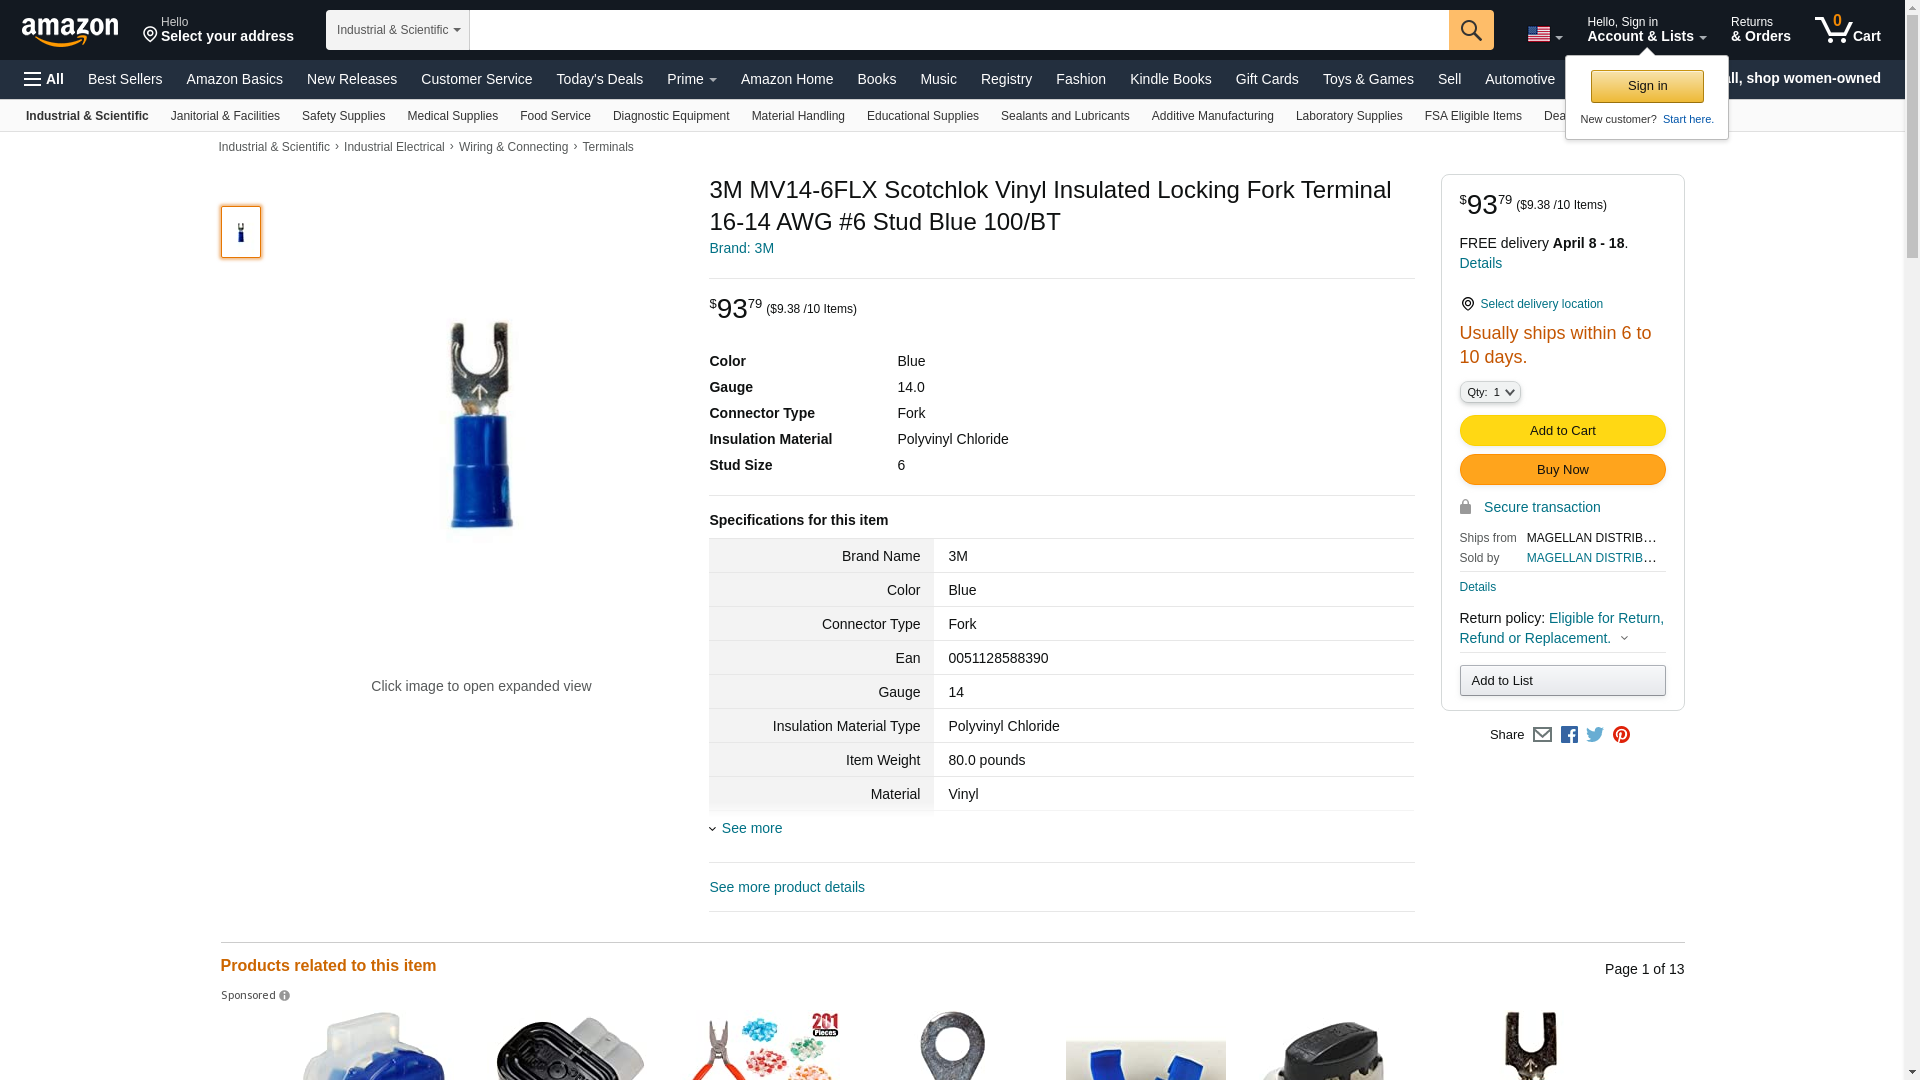
Task: Open the Qty quantity dropdown
Action: [x=1489, y=392]
